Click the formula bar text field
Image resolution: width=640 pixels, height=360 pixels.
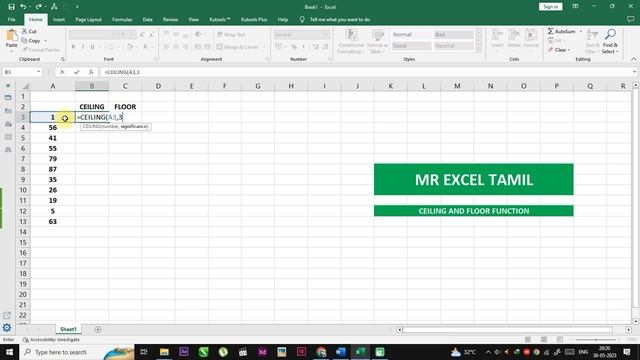366,72
